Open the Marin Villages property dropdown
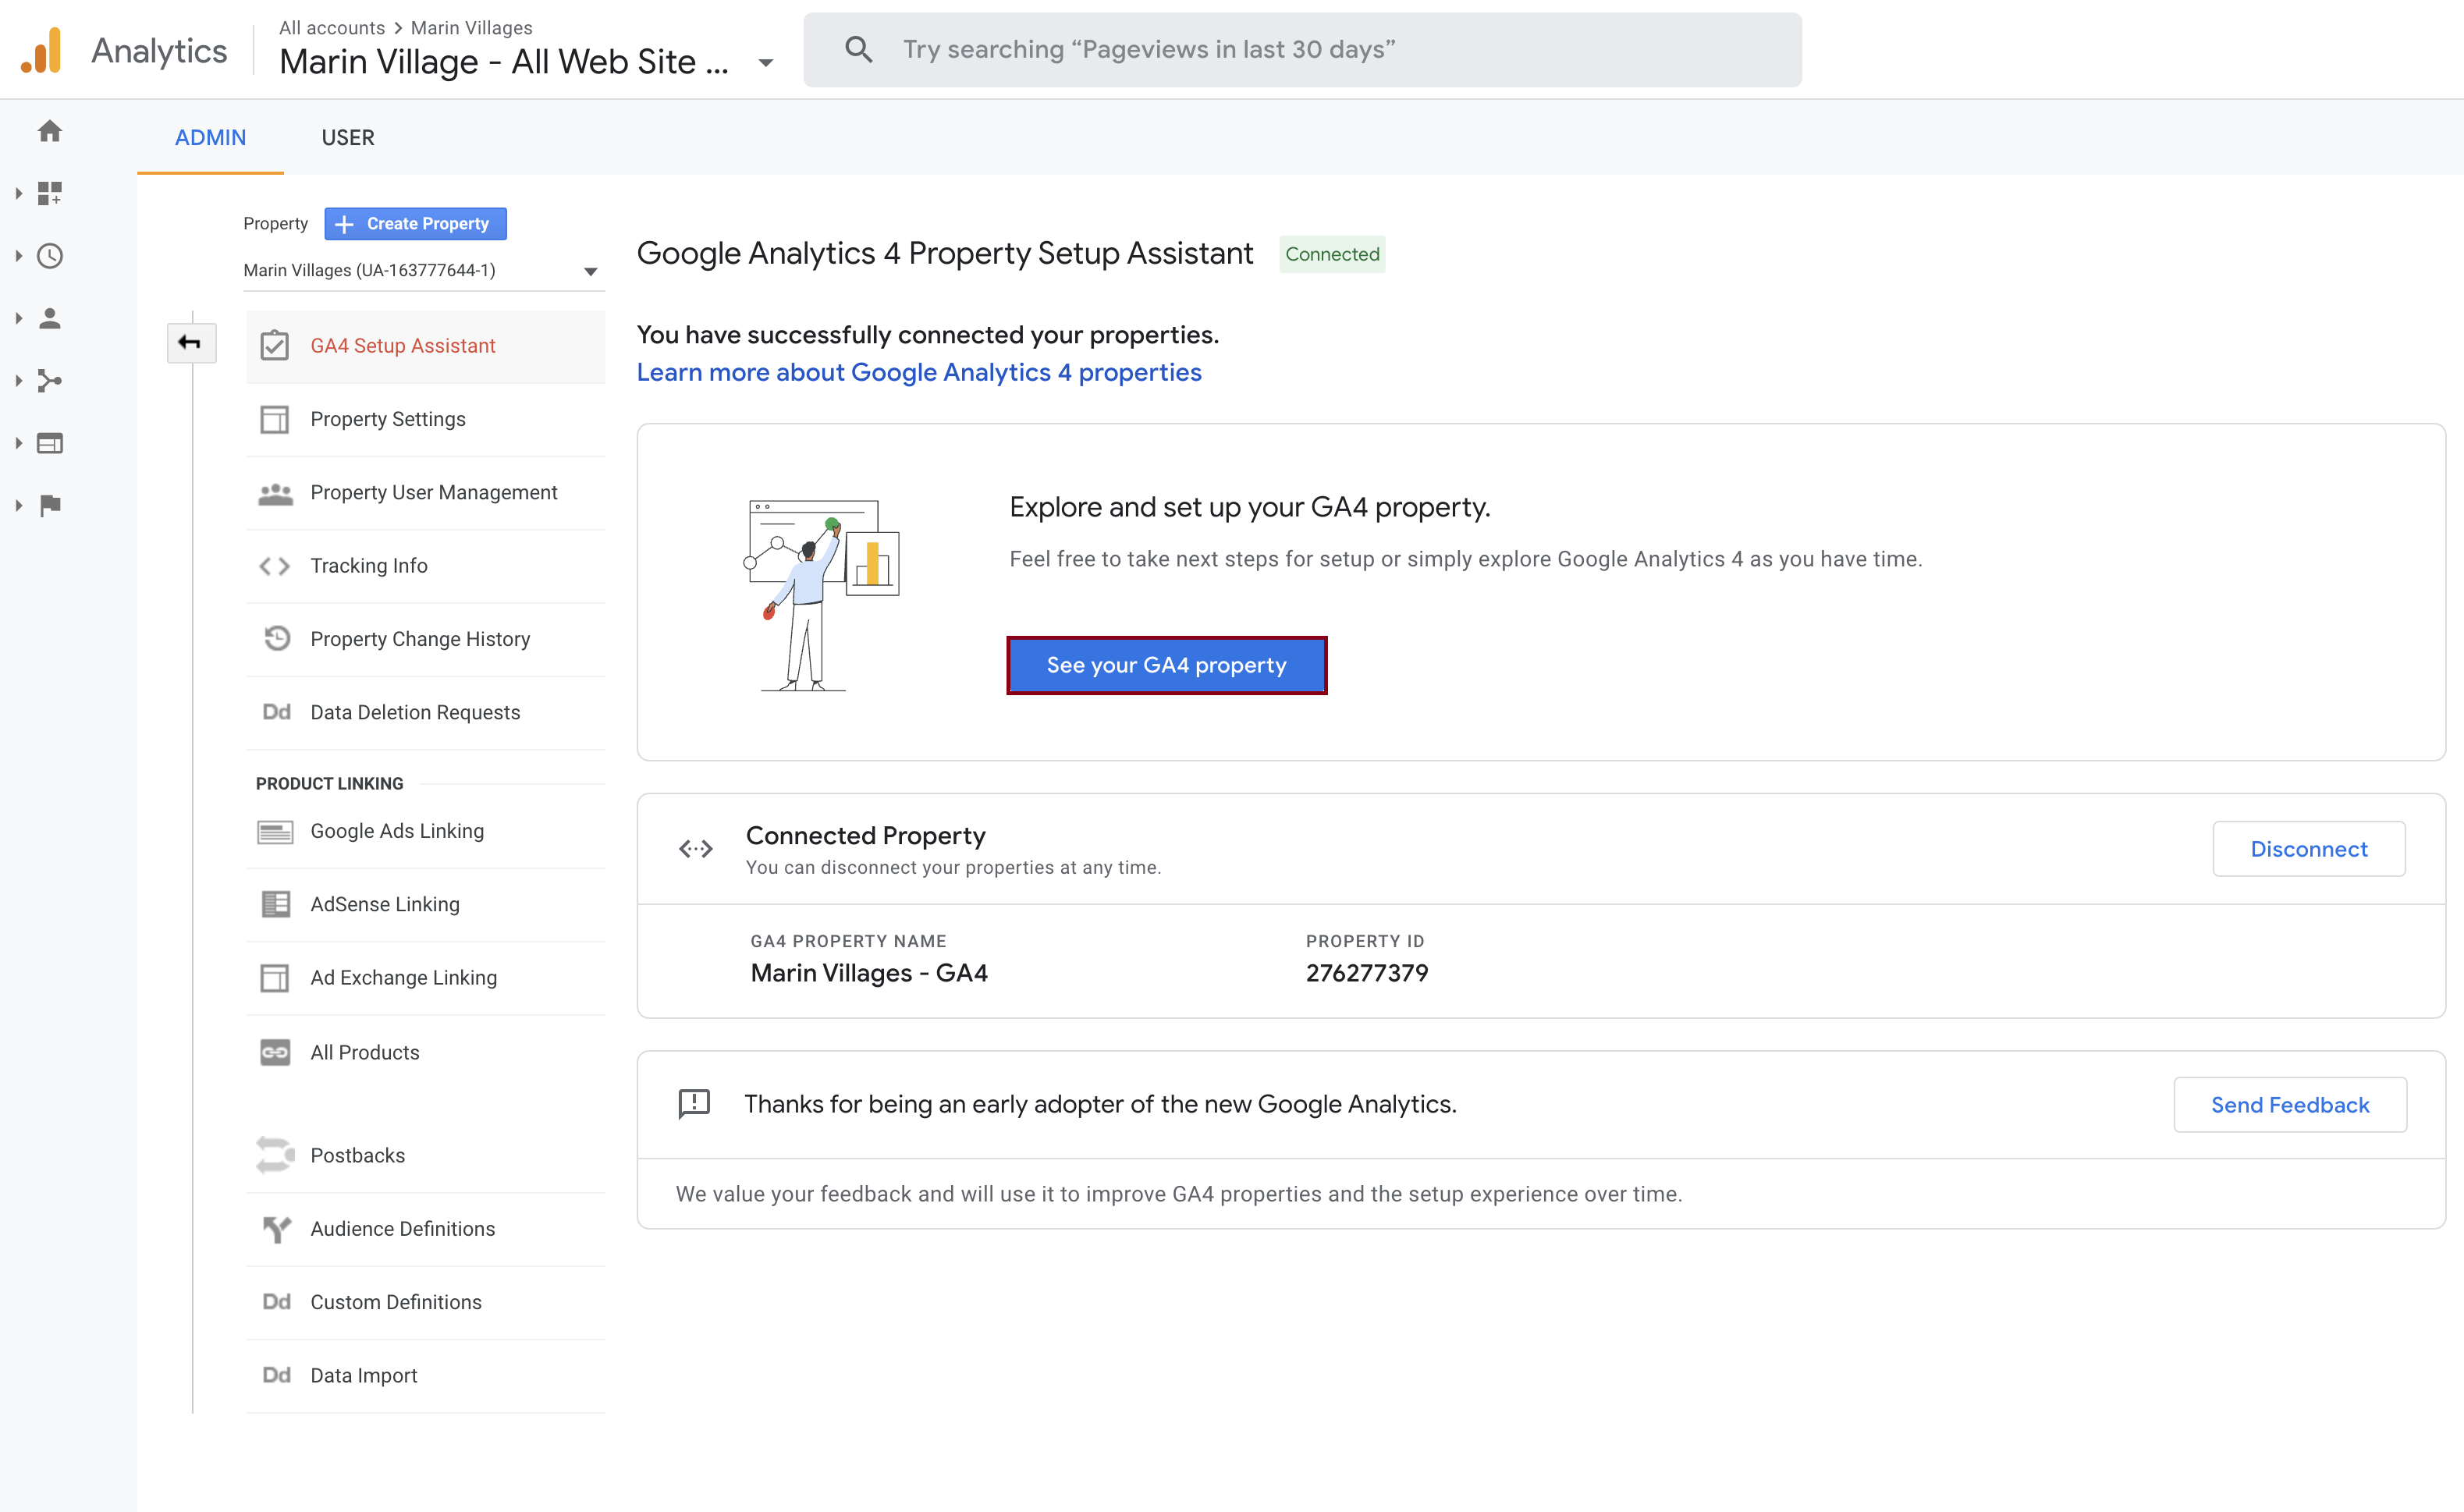2464x1512 pixels. pos(424,270)
